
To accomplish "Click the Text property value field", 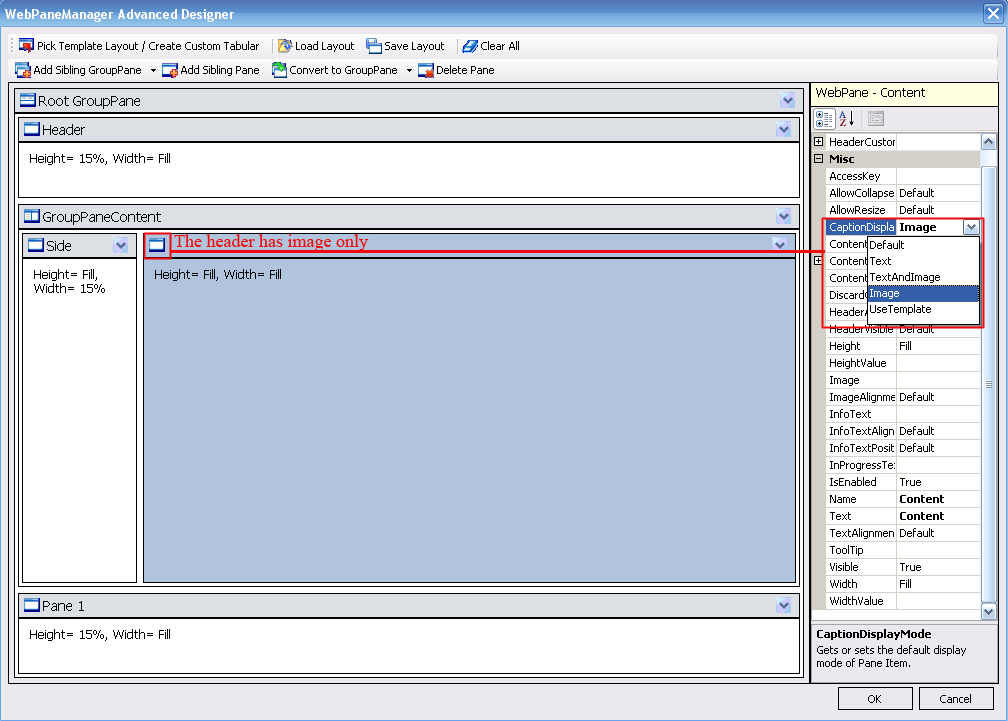I will (x=937, y=516).
